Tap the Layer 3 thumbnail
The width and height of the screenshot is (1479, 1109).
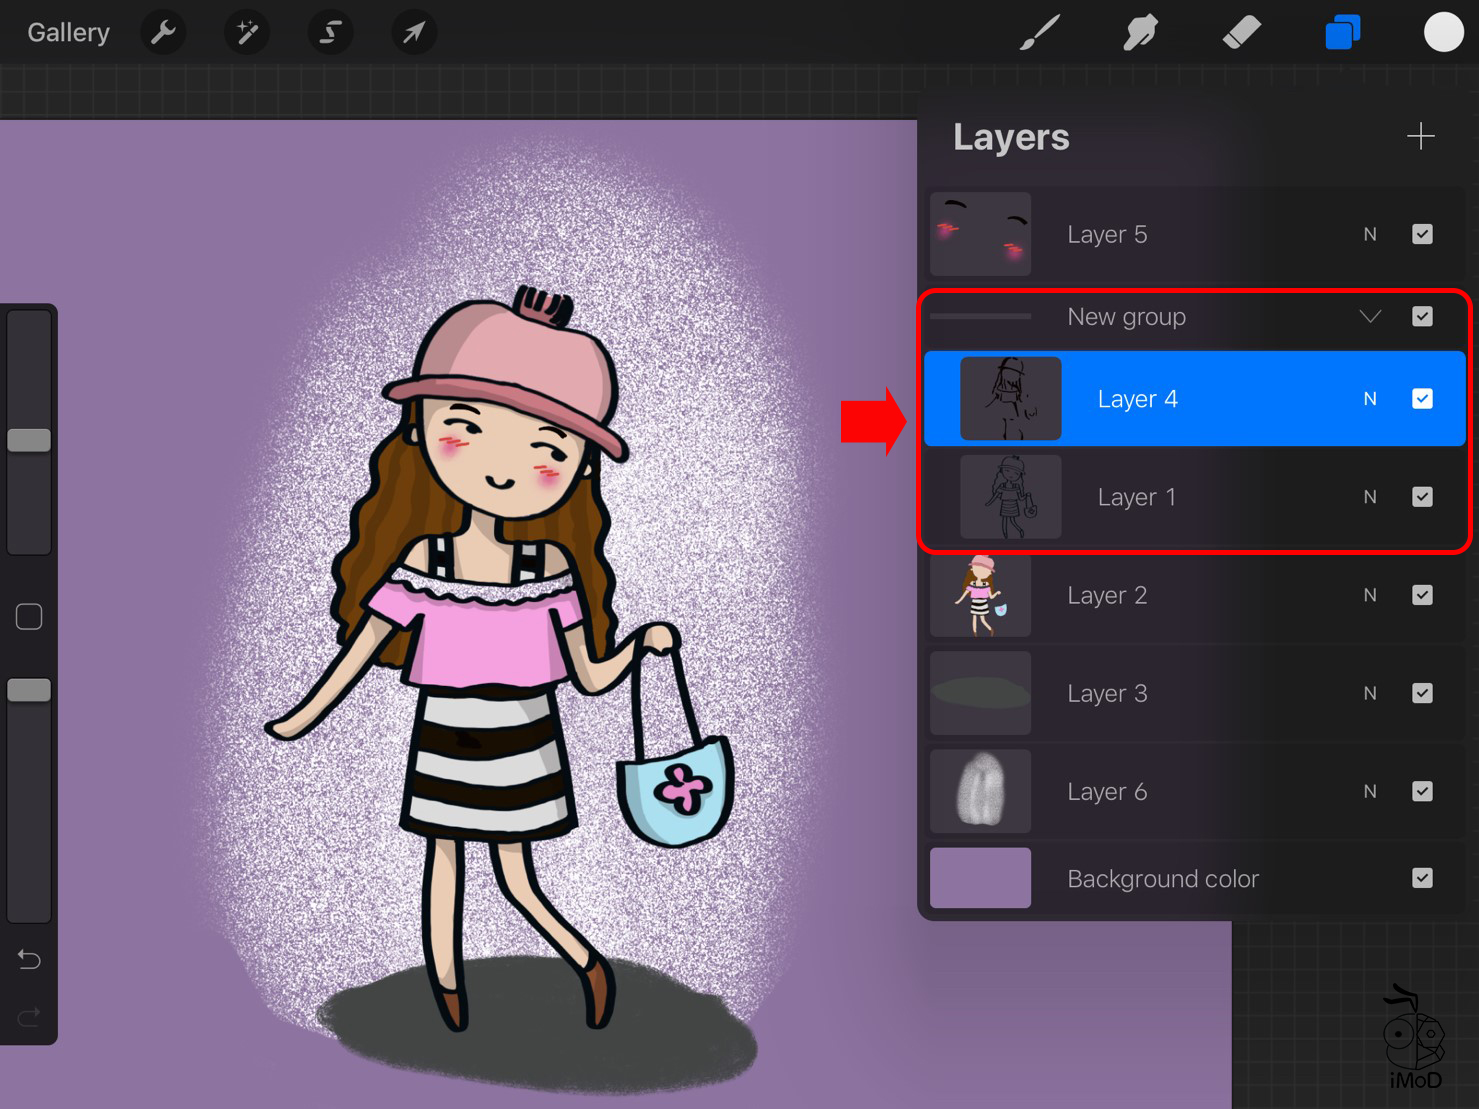click(980, 693)
